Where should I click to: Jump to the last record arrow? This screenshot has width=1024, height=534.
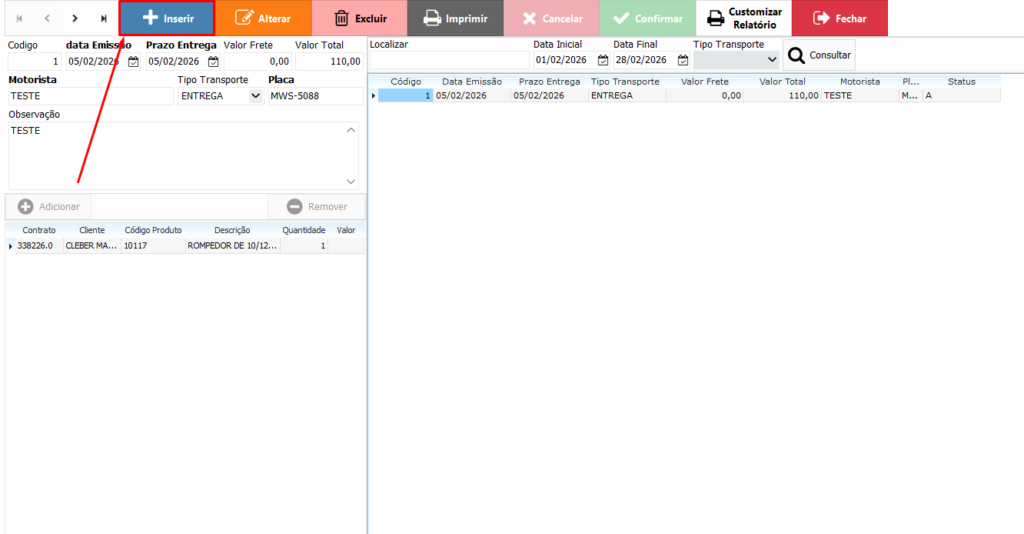click(x=103, y=18)
